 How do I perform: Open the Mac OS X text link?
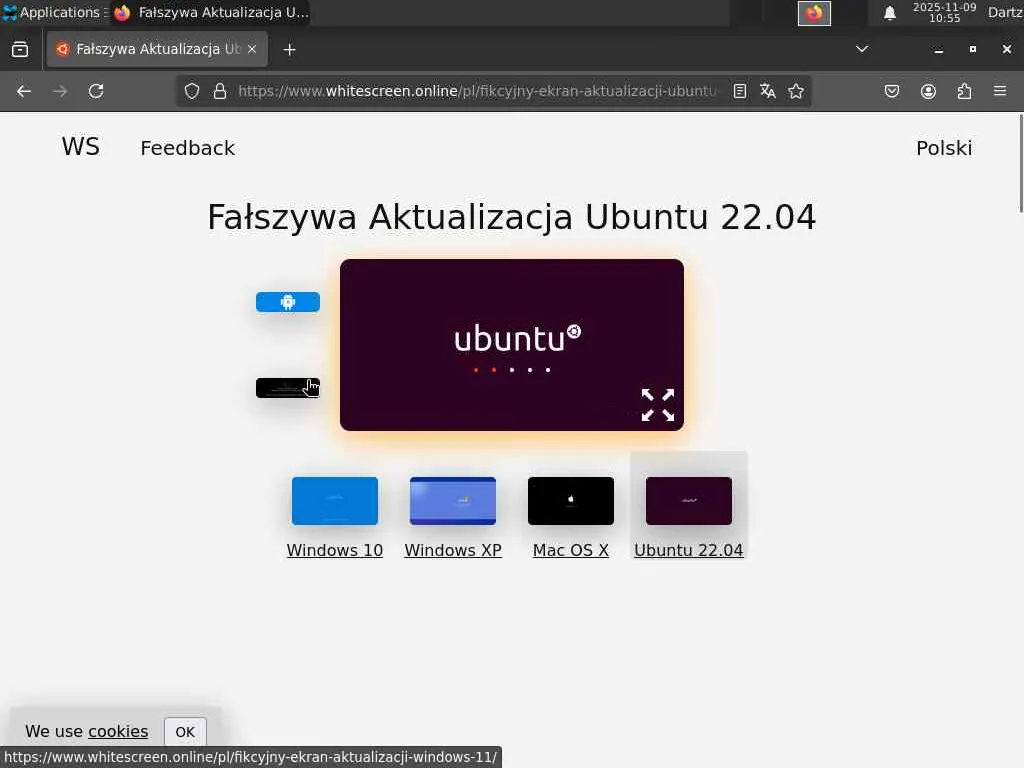(x=571, y=551)
